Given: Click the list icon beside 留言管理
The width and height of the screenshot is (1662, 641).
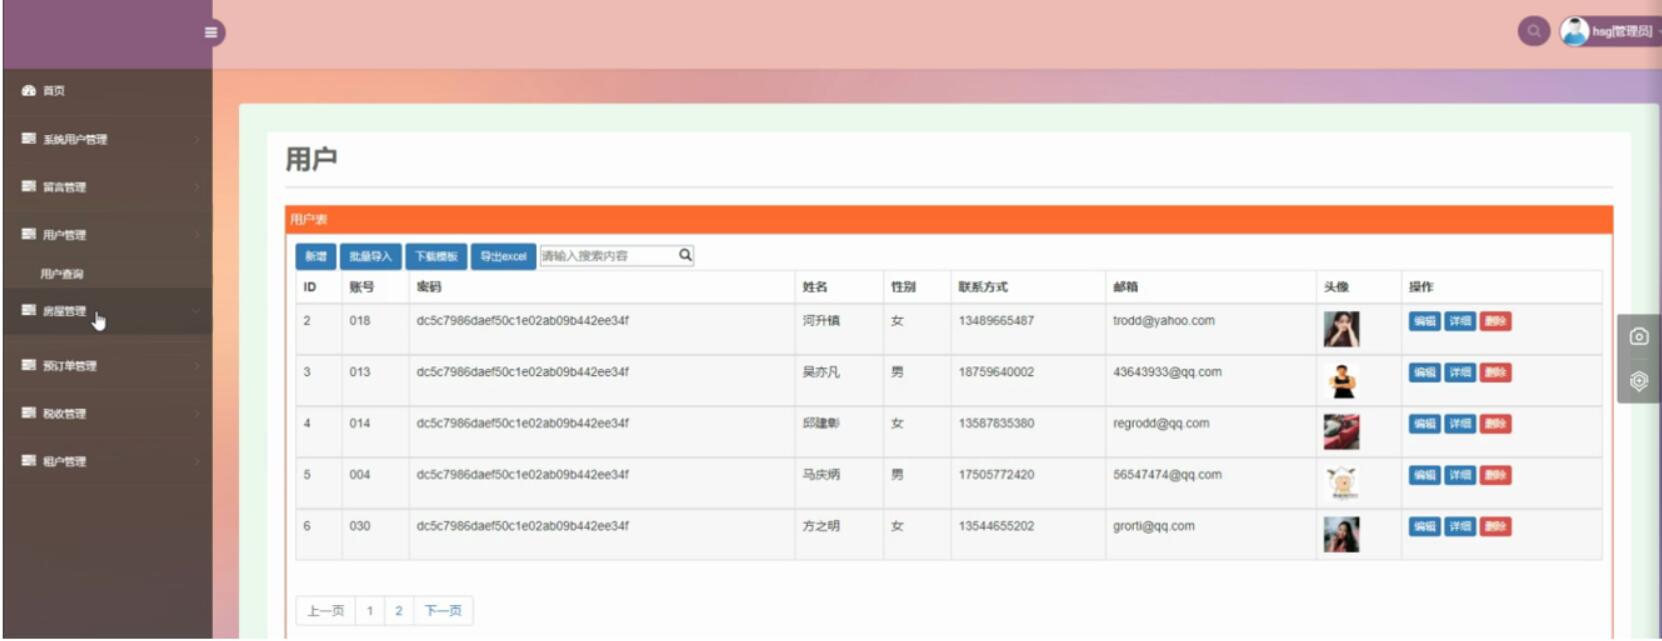Looking at the screenshot, I should tap(29, 186).
